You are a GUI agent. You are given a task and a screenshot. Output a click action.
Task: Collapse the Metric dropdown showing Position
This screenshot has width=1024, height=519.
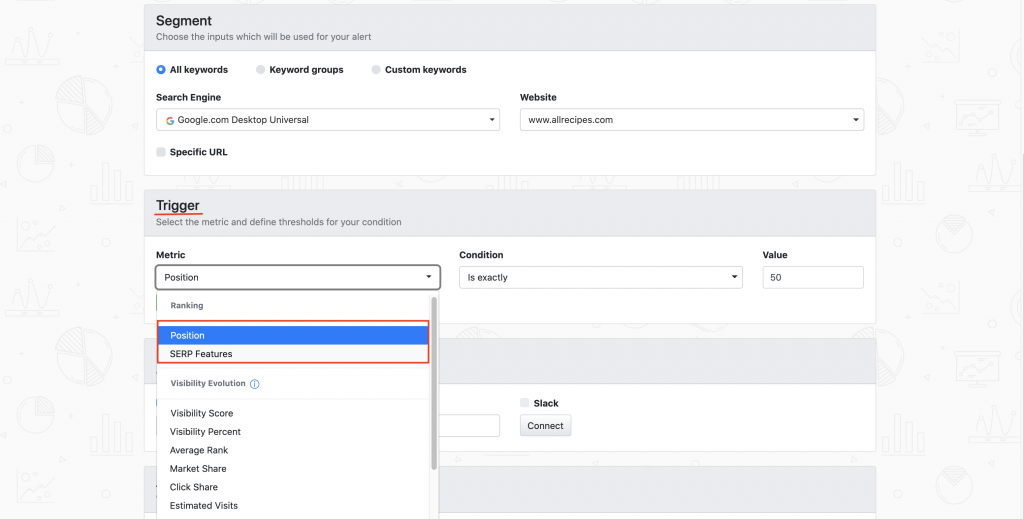pos(298,277)
